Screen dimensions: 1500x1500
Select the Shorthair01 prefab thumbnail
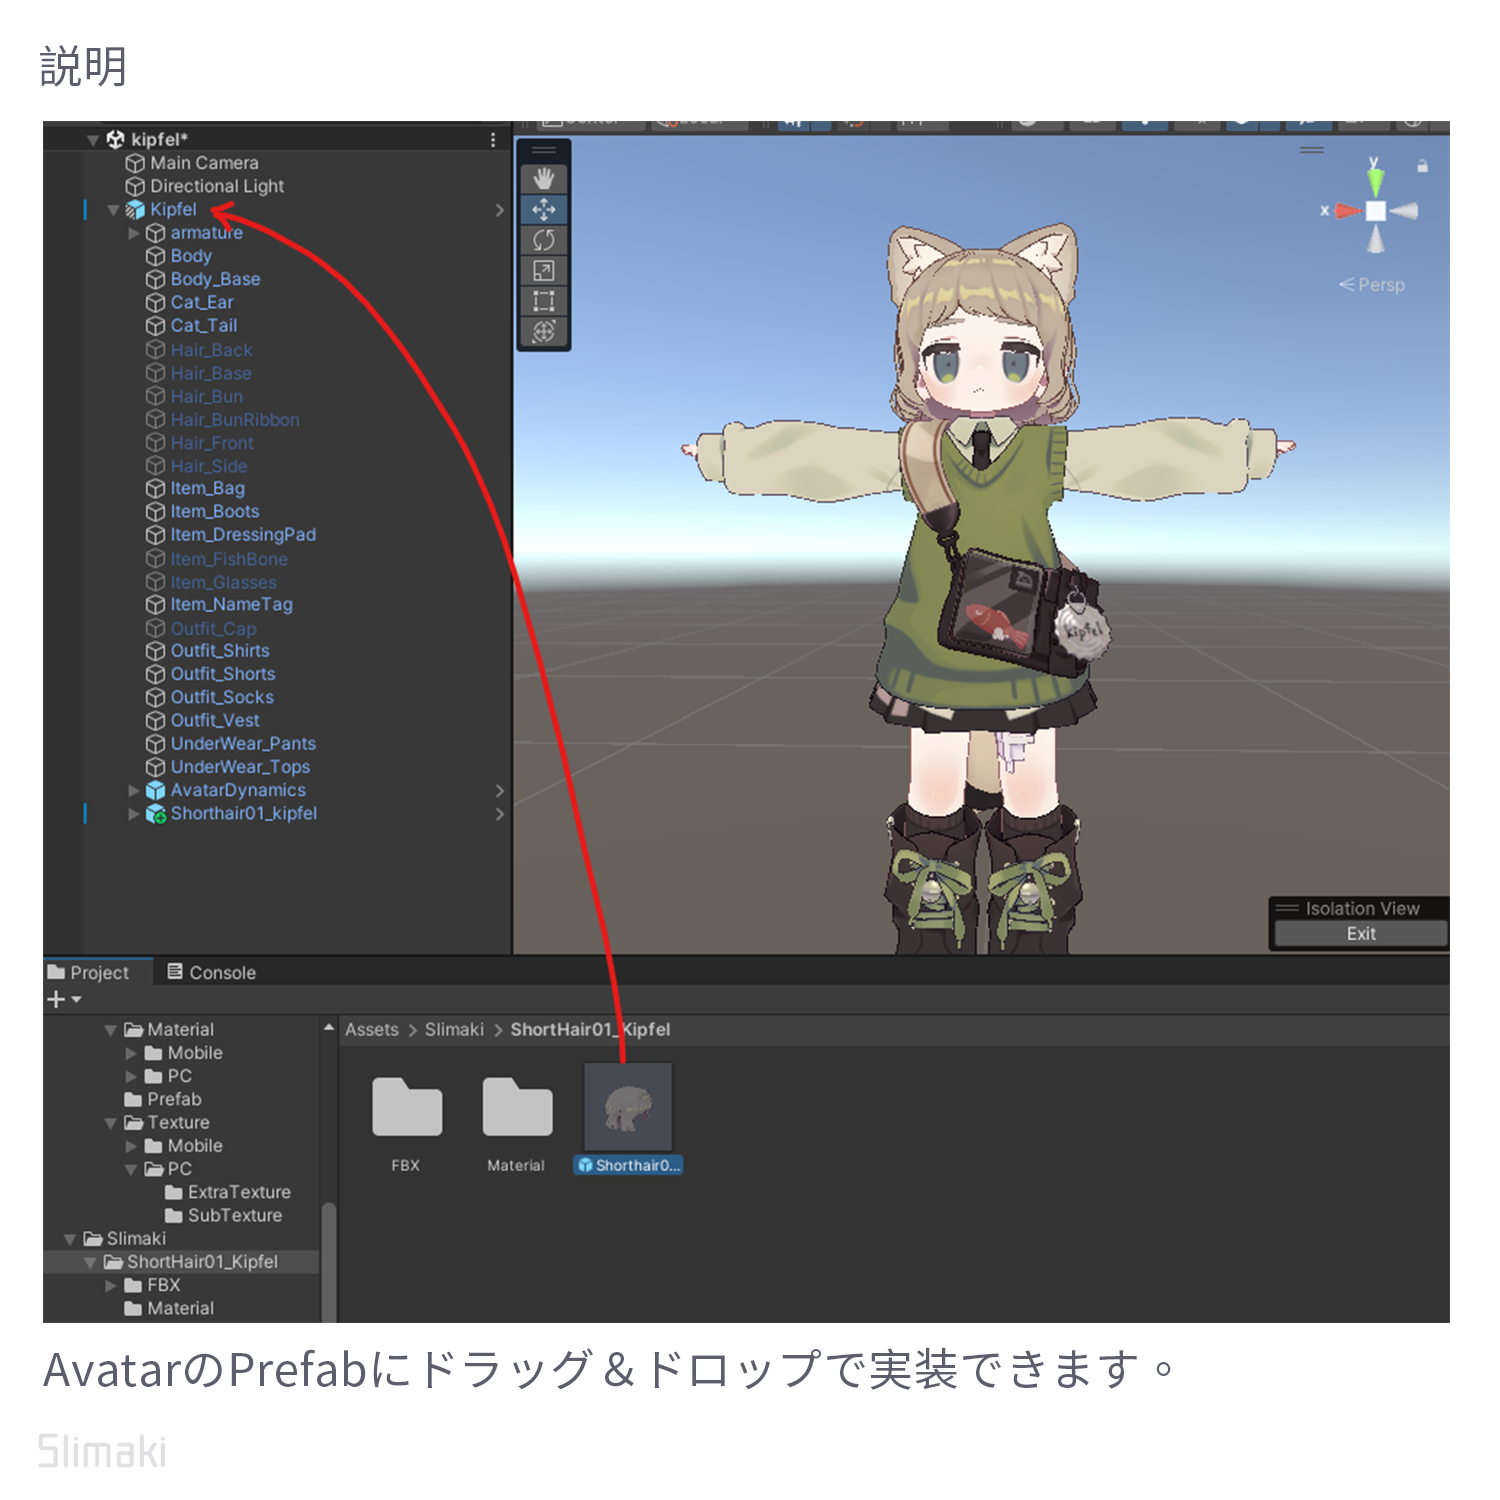[x=627, y=1108]
